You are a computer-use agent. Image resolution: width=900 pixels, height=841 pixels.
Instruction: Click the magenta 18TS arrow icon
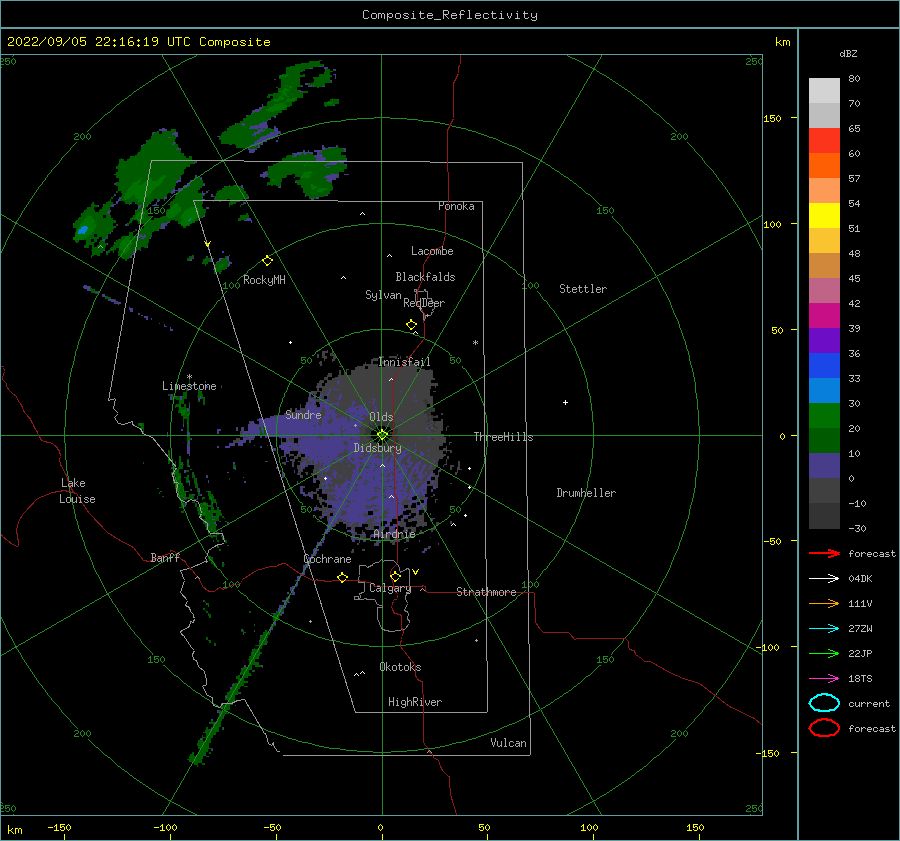point(824,679)
